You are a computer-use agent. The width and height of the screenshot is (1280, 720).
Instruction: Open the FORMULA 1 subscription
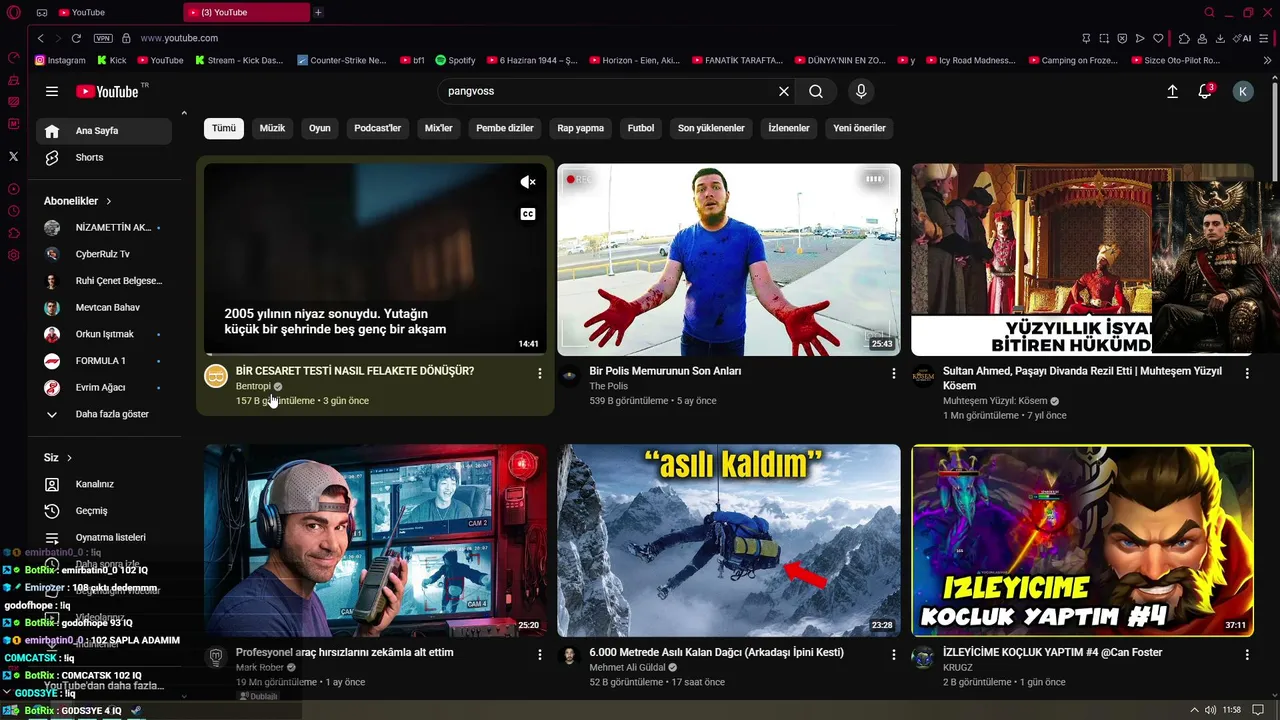click(x=104, y=361)
